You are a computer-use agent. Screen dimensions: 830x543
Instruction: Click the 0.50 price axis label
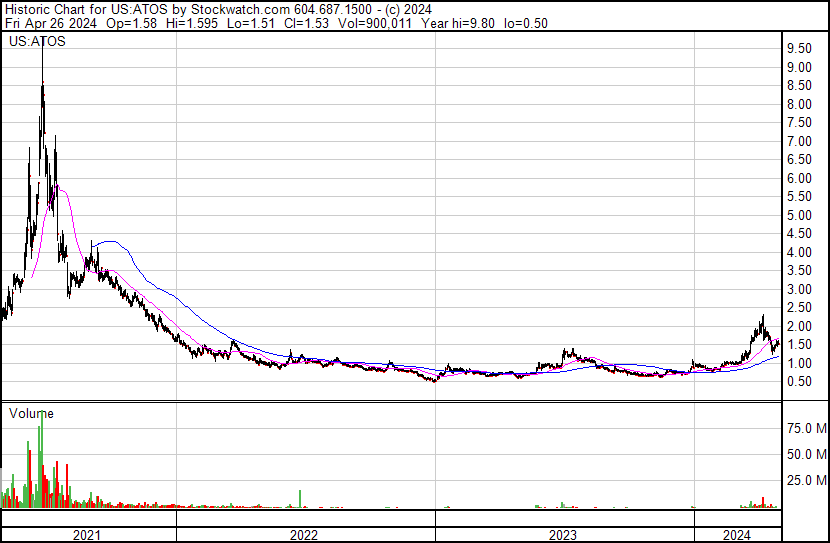pos(798,382)
